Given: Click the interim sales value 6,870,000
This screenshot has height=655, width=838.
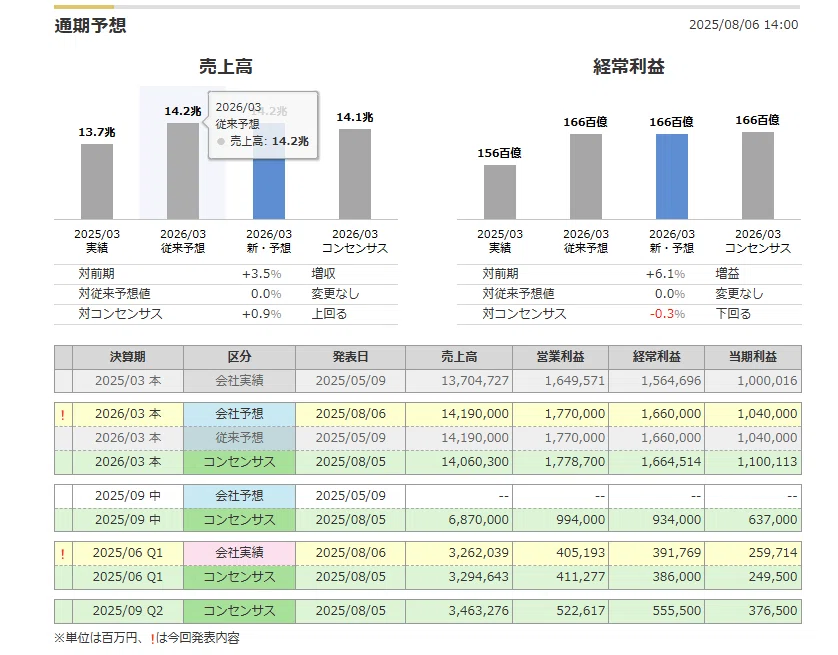Looking at the screenshot, I should pyautogui.click(x=479, y=520).
